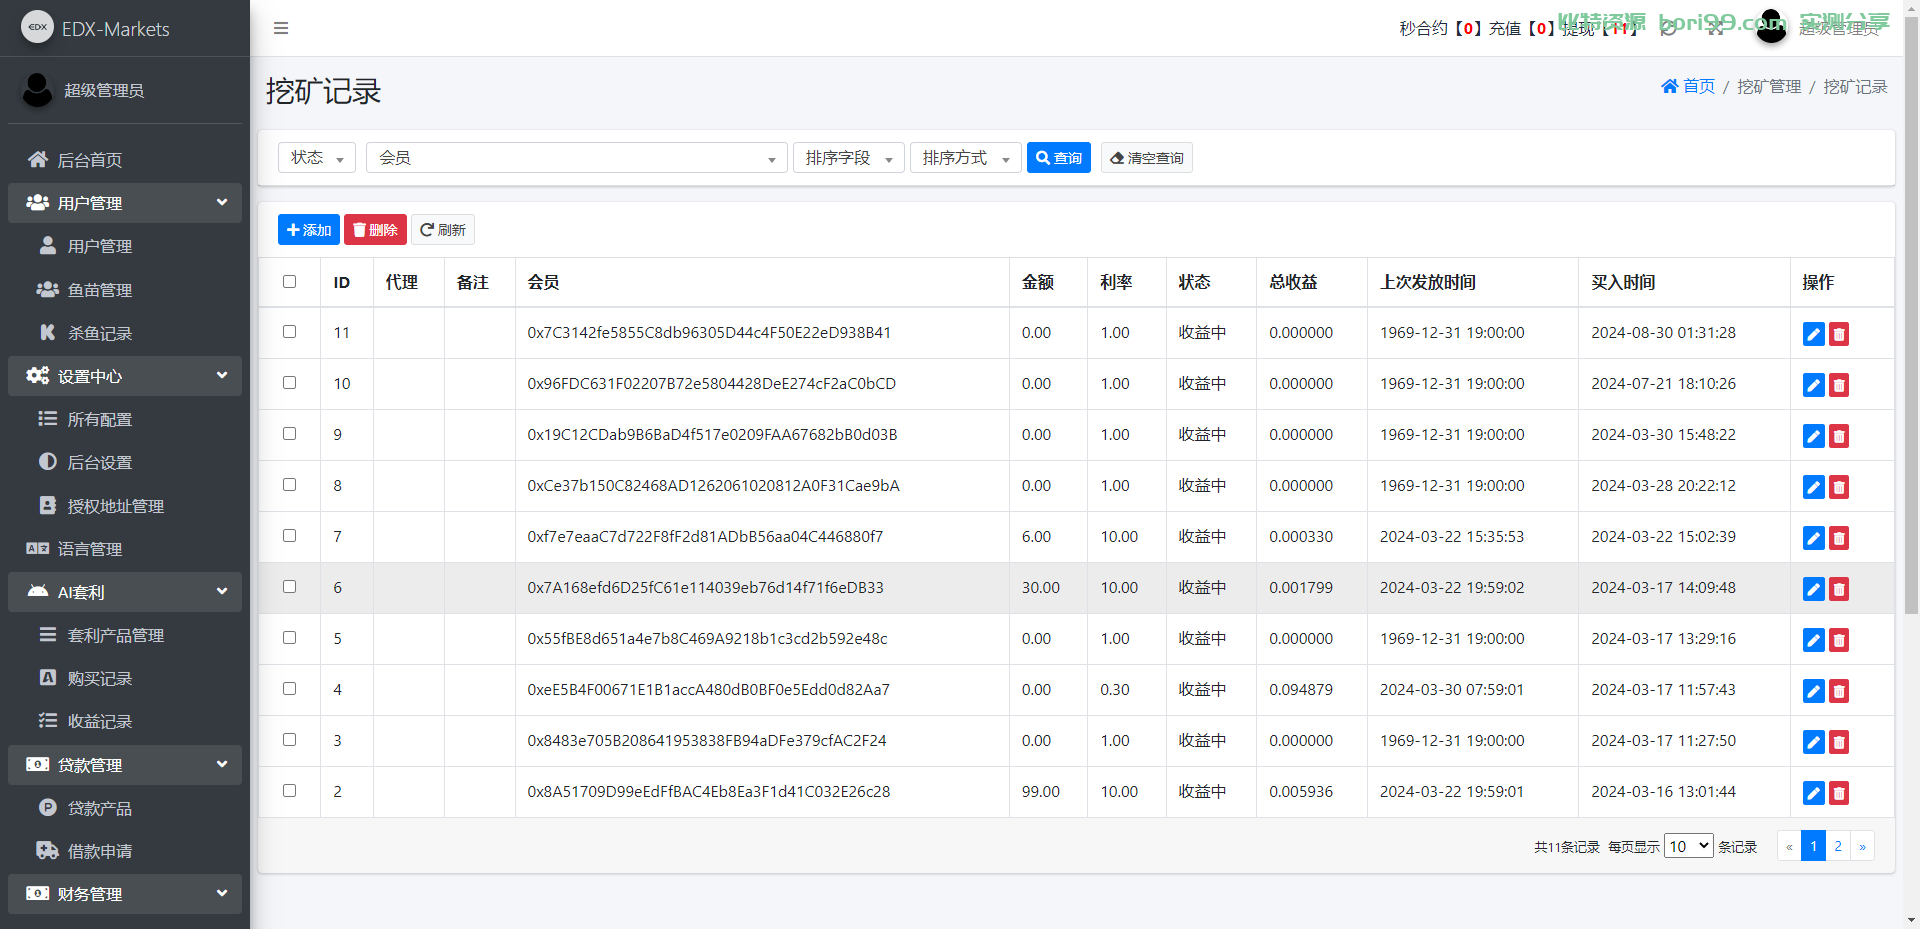1920x929 pixels.
Task: Click the 超级管理员 avatar in the sidebar
Action: pyautogui.click(x=37, y=90)
